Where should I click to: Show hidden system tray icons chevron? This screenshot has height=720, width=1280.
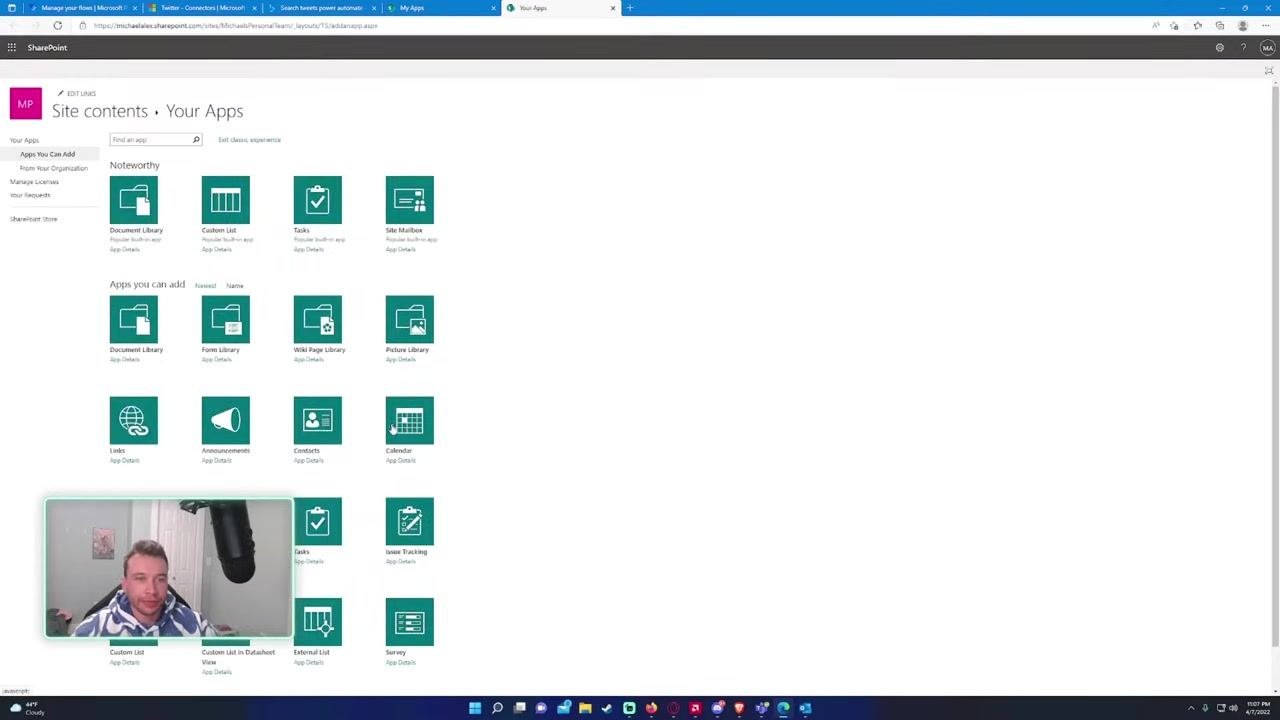tap(1190, 708)
